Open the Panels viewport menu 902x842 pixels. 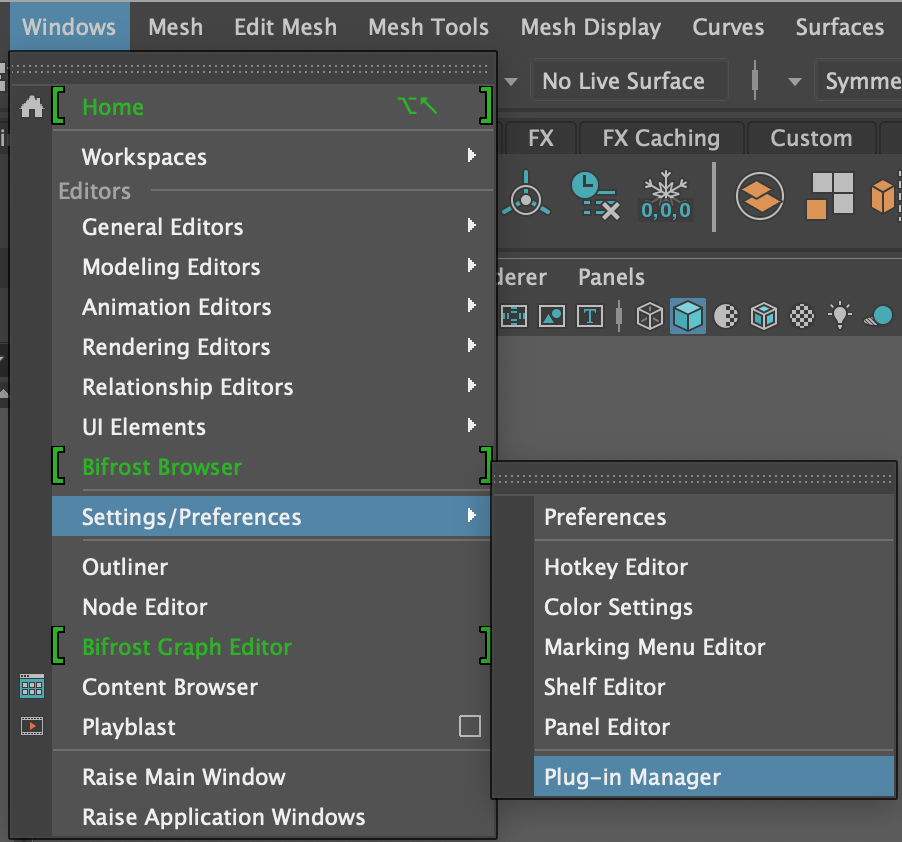click(x=611, y=277)
